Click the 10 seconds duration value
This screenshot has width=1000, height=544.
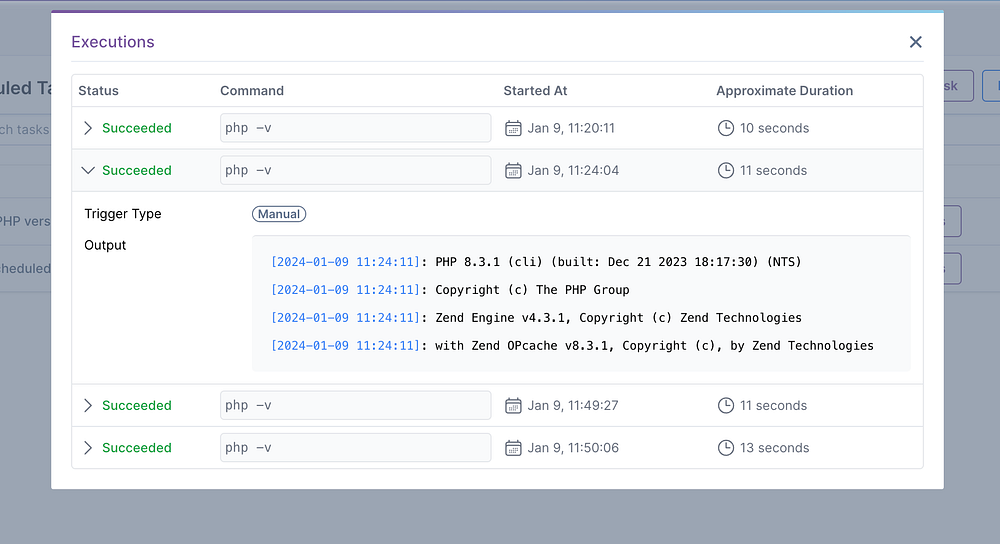click(x=774, y=128)
